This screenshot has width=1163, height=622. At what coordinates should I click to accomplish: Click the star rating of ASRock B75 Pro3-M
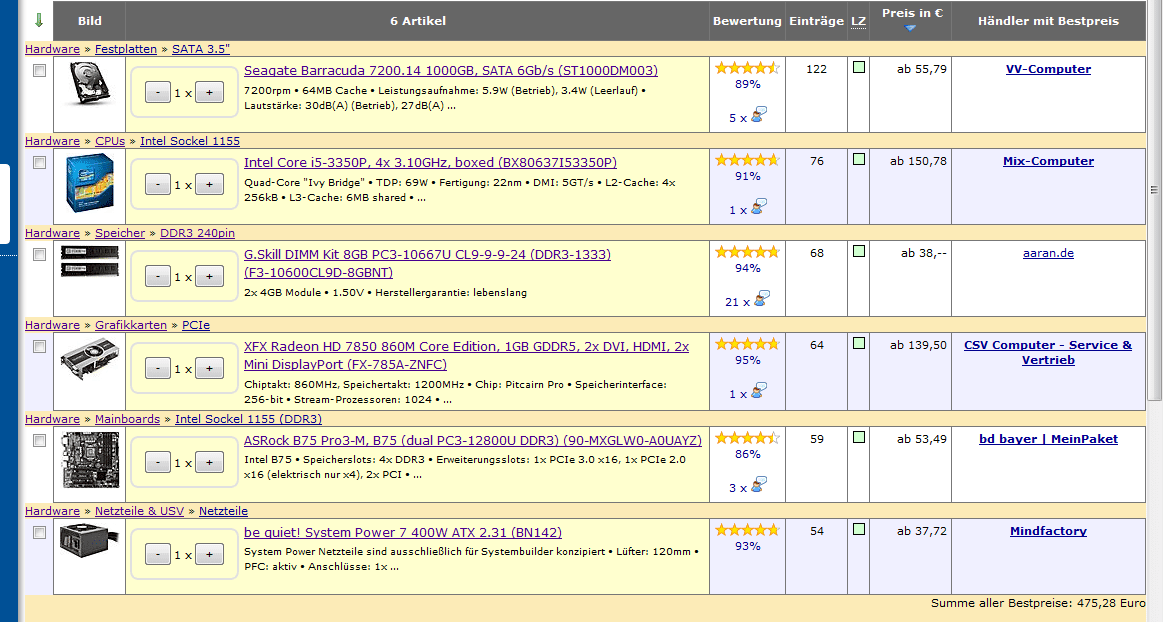coord(747,438)
